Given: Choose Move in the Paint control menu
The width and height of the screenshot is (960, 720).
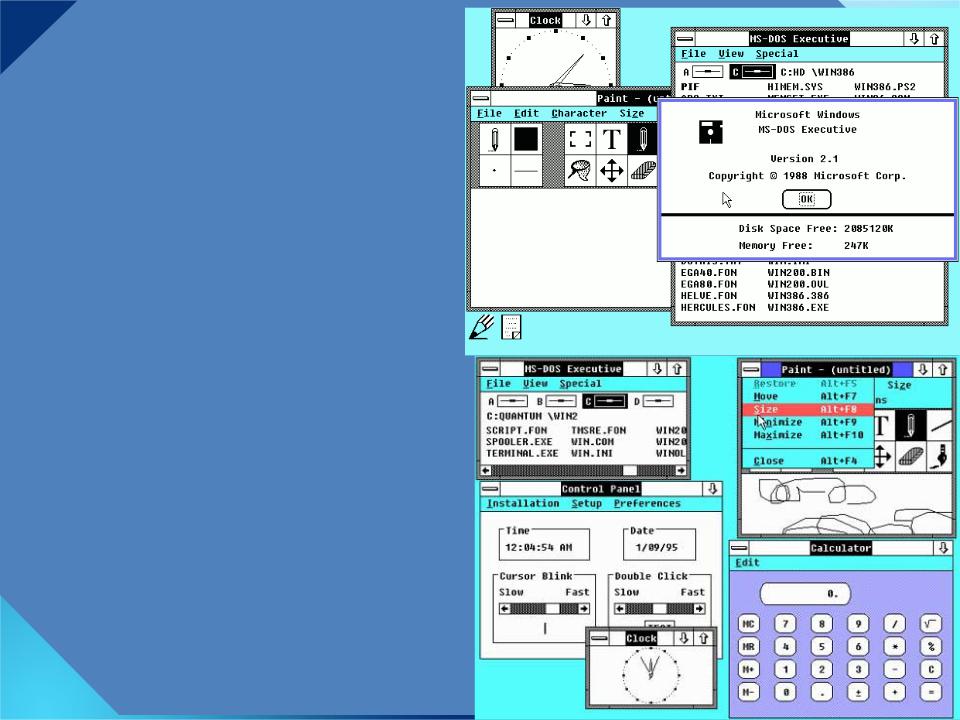Looking at the screenshot, I should (x=808, y=396).
